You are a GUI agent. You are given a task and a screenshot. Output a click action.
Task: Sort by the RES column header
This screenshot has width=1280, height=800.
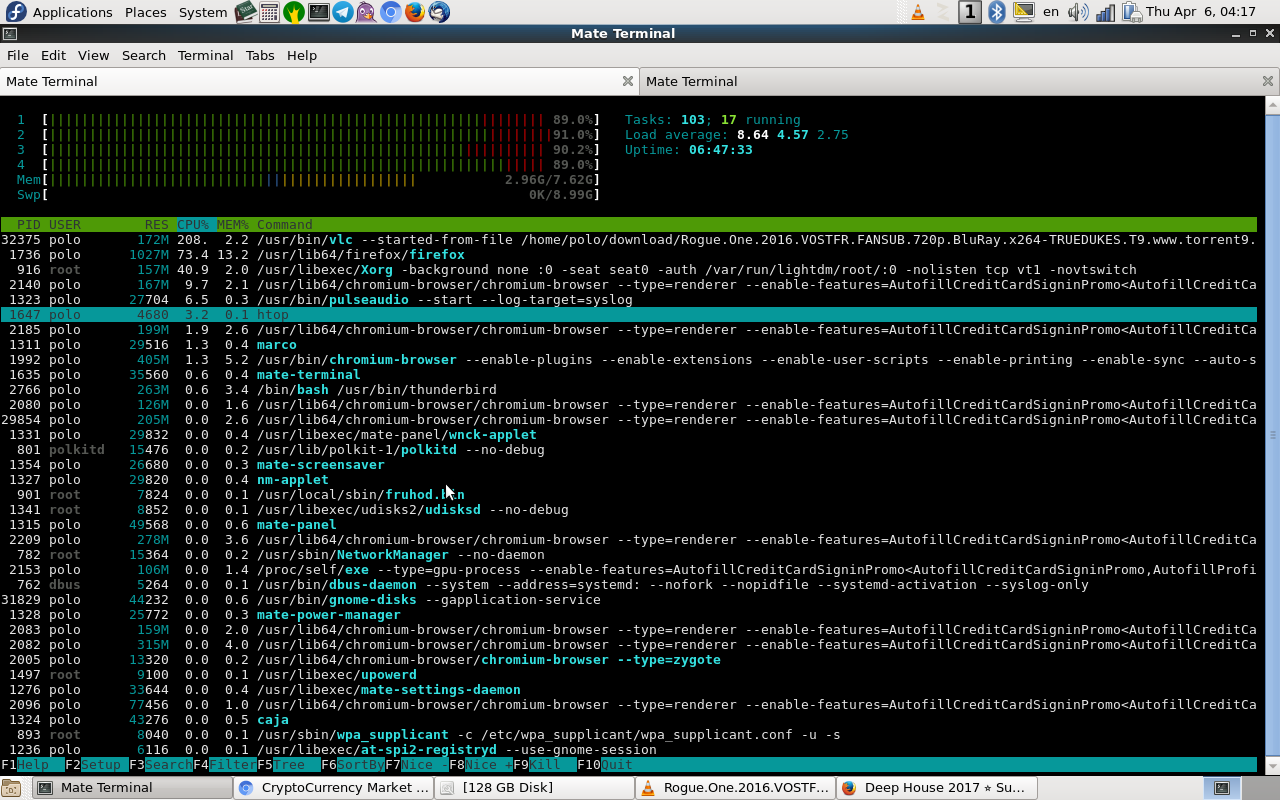[x=157, y=225]
